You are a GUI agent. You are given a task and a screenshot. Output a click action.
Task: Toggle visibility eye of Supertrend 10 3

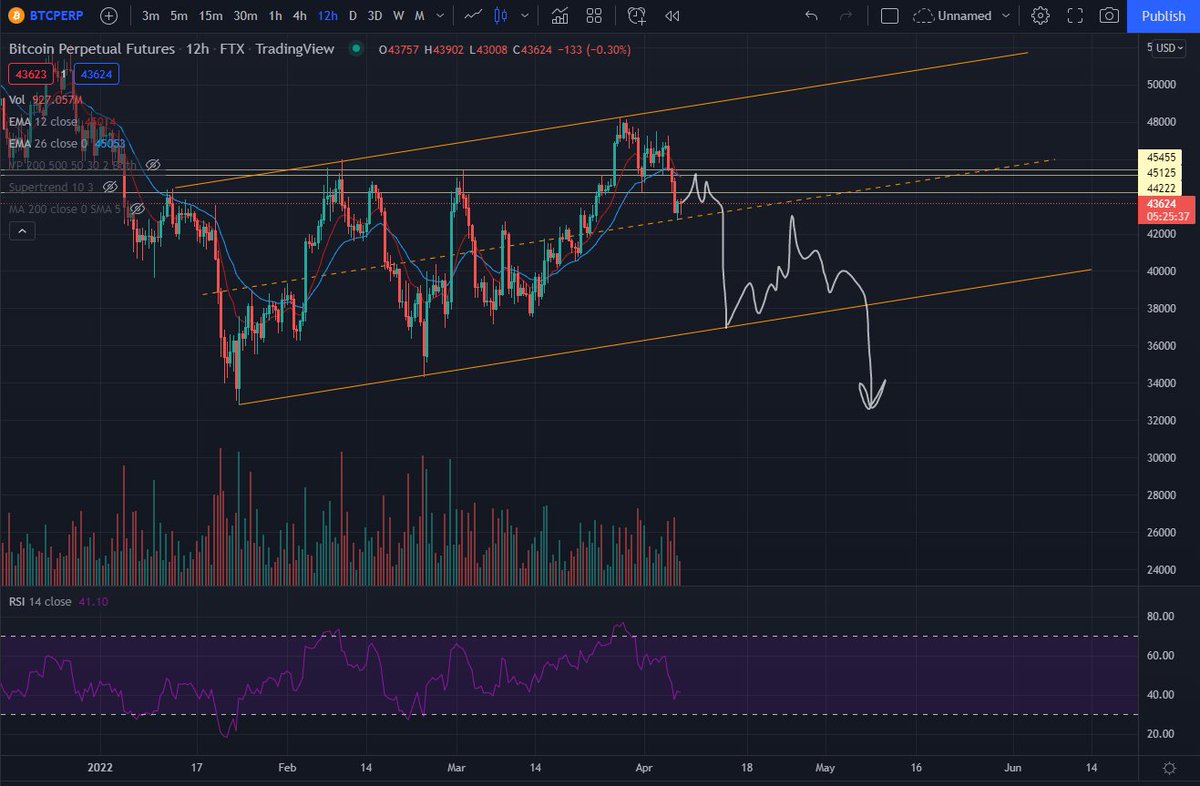[x=110, y=186]
